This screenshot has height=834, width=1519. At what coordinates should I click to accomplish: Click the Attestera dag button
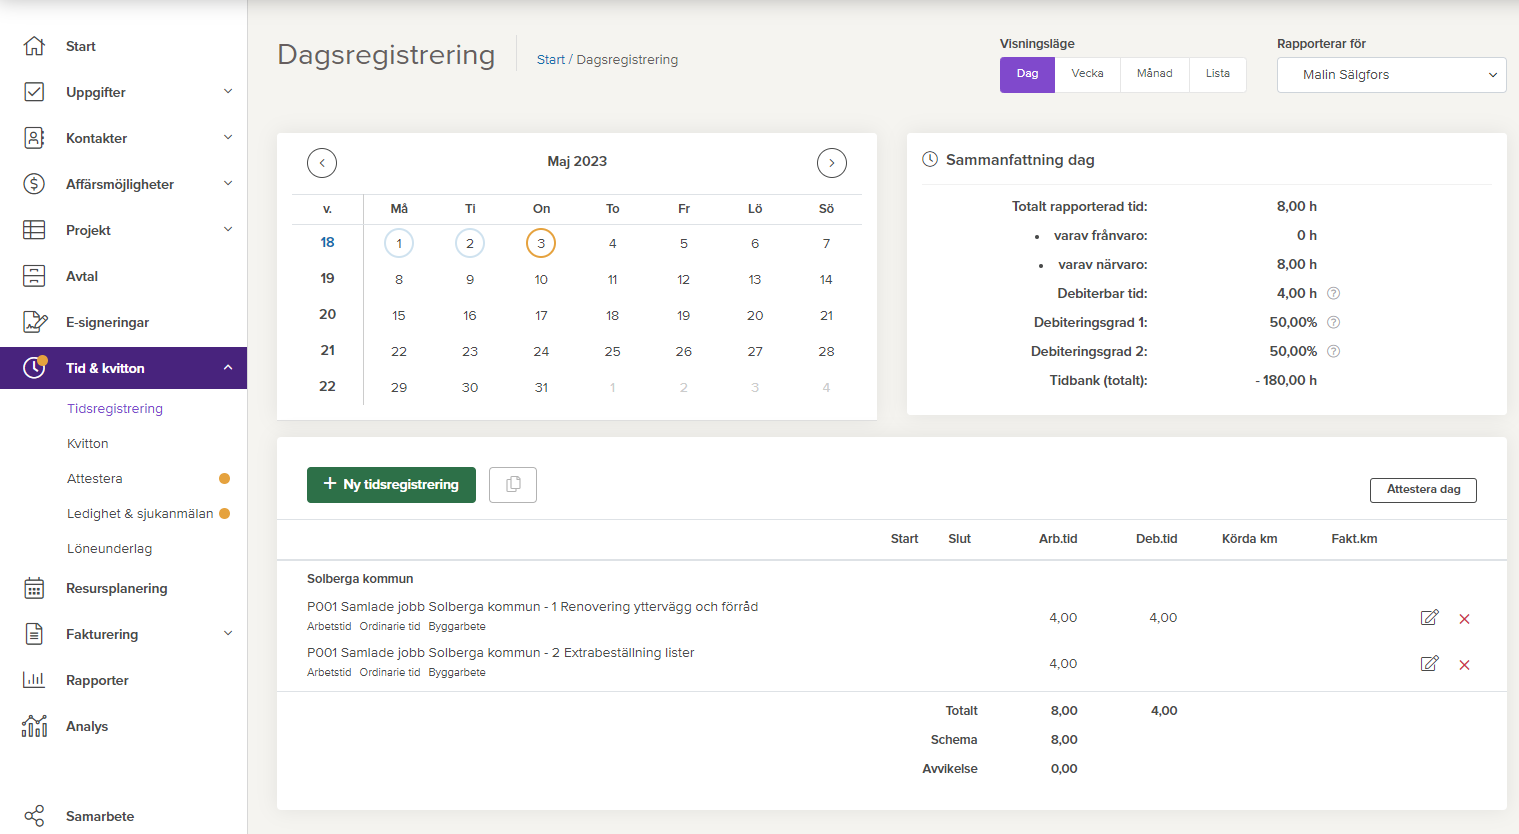[1422, 490]
